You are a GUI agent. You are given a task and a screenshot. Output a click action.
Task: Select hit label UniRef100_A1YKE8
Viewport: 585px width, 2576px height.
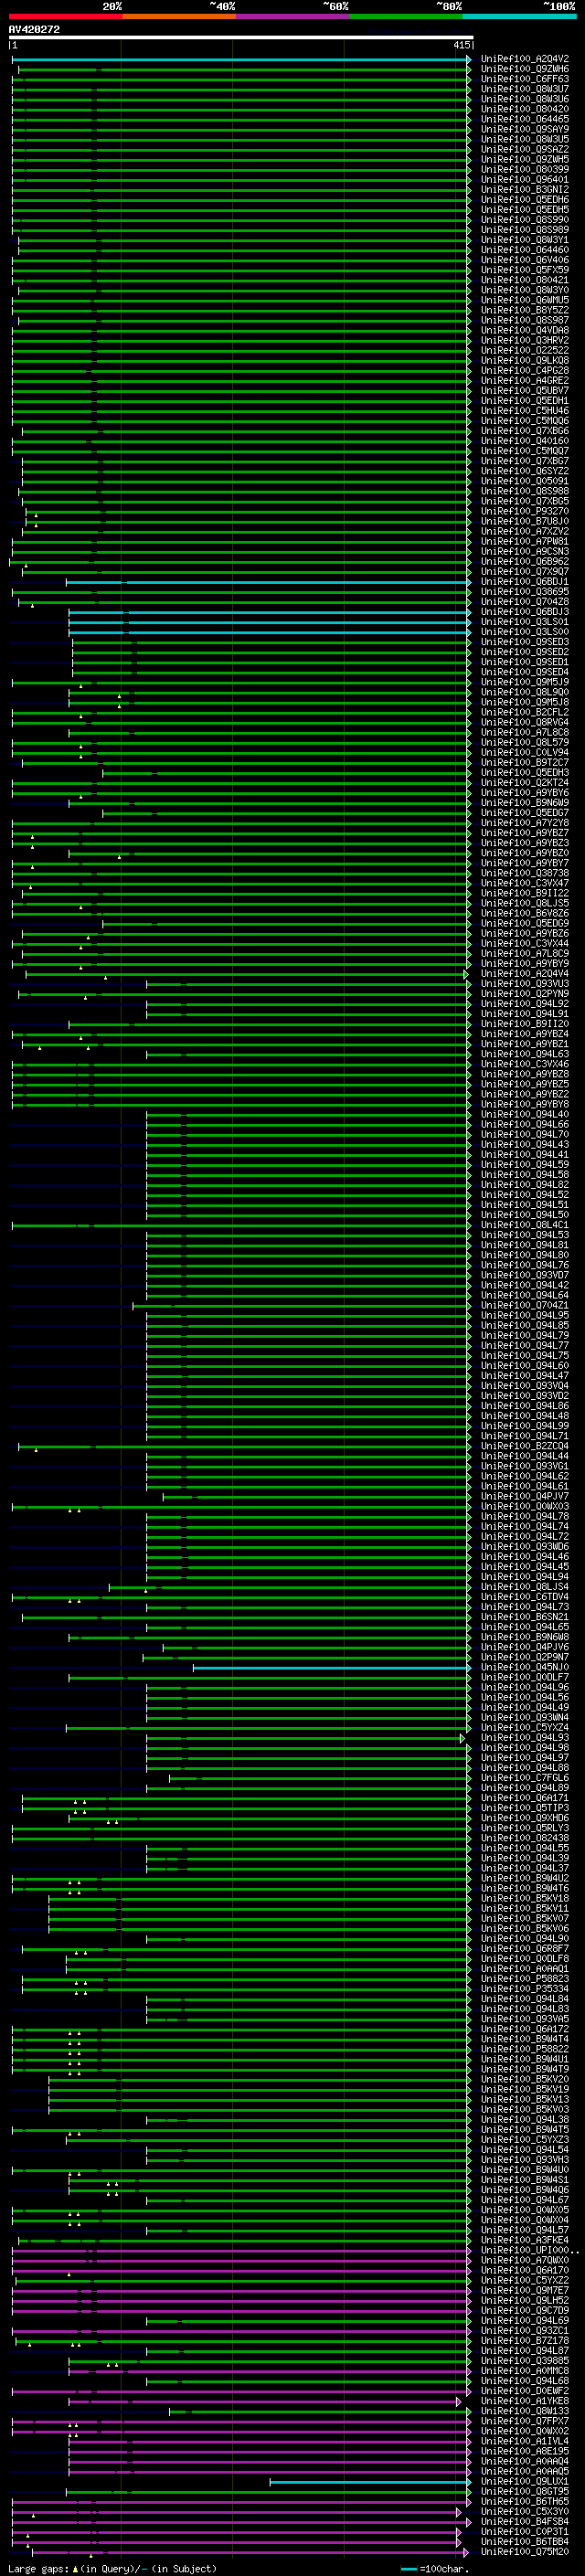(x=525, y=2401)
